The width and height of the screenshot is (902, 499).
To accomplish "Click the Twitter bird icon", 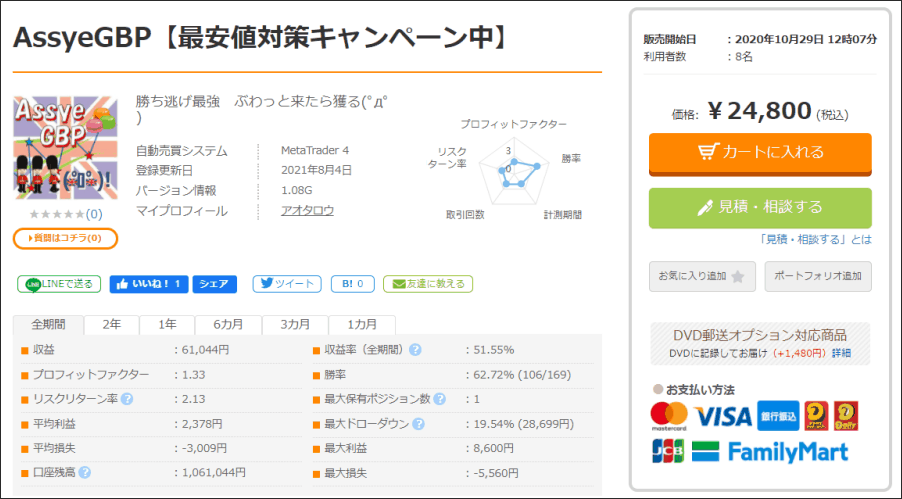I will point(266,283).
